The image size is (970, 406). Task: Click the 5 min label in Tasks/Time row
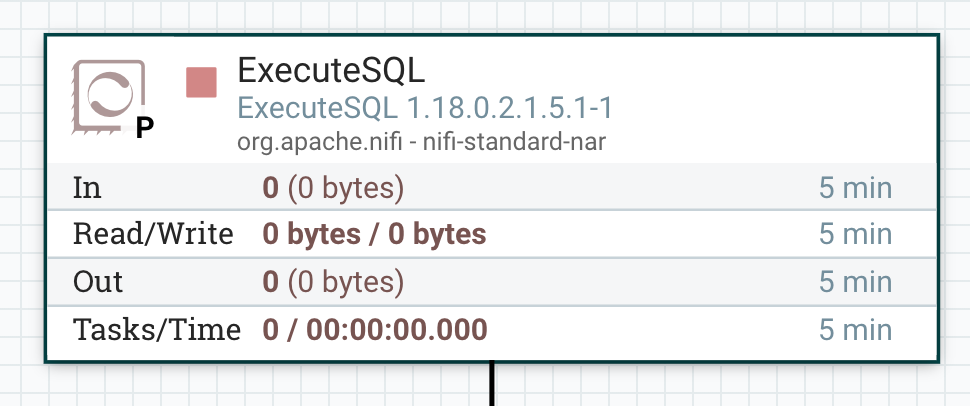coord(855,328)
